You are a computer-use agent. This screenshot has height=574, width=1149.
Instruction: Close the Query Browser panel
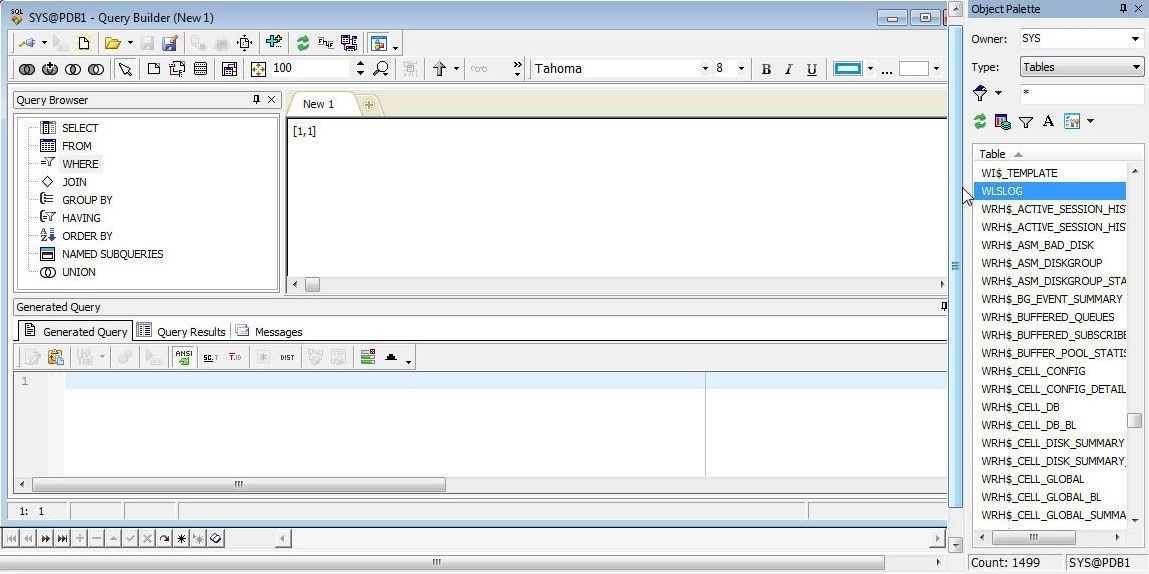pos(272,100)
